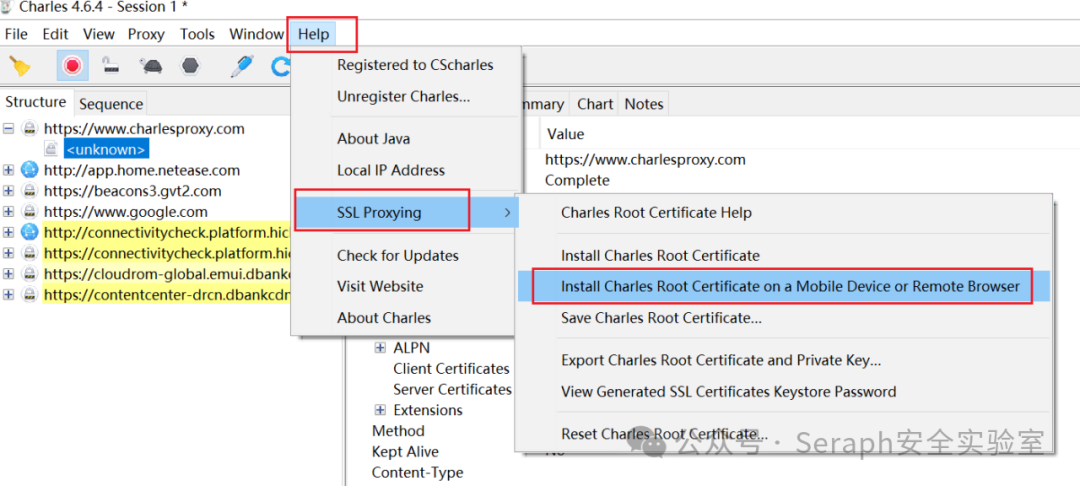
Task: Expand the https connectivitycheck.platform node
Action: coord(8,253)
